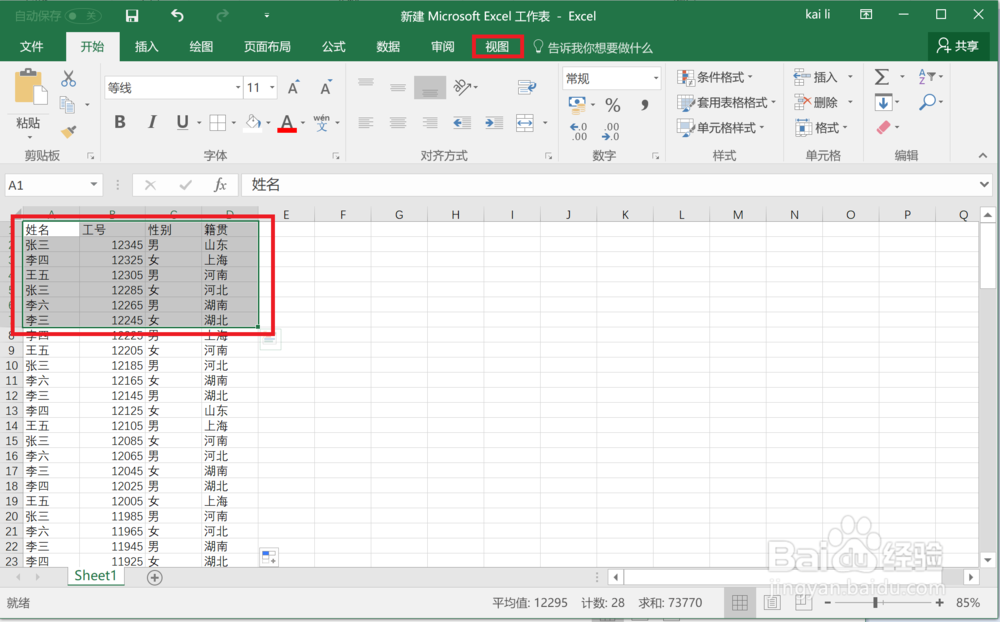Screen dimensions: 1000x622
Task: Open the 文件 tab
Action: pos(32,47)
